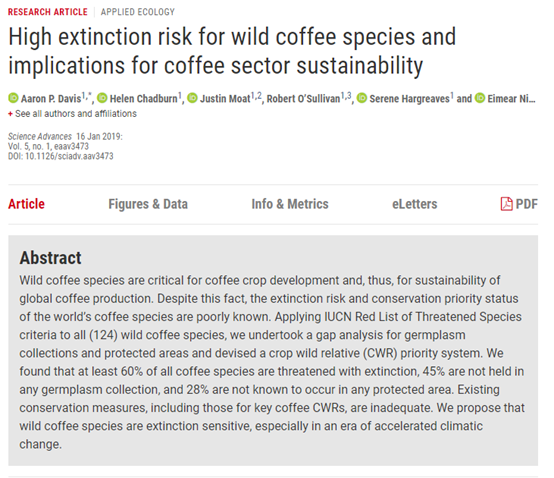554x478 pixels.
Task: Click ORCID icon next to Aaron P. Davis
Action: tap(13, 98)
